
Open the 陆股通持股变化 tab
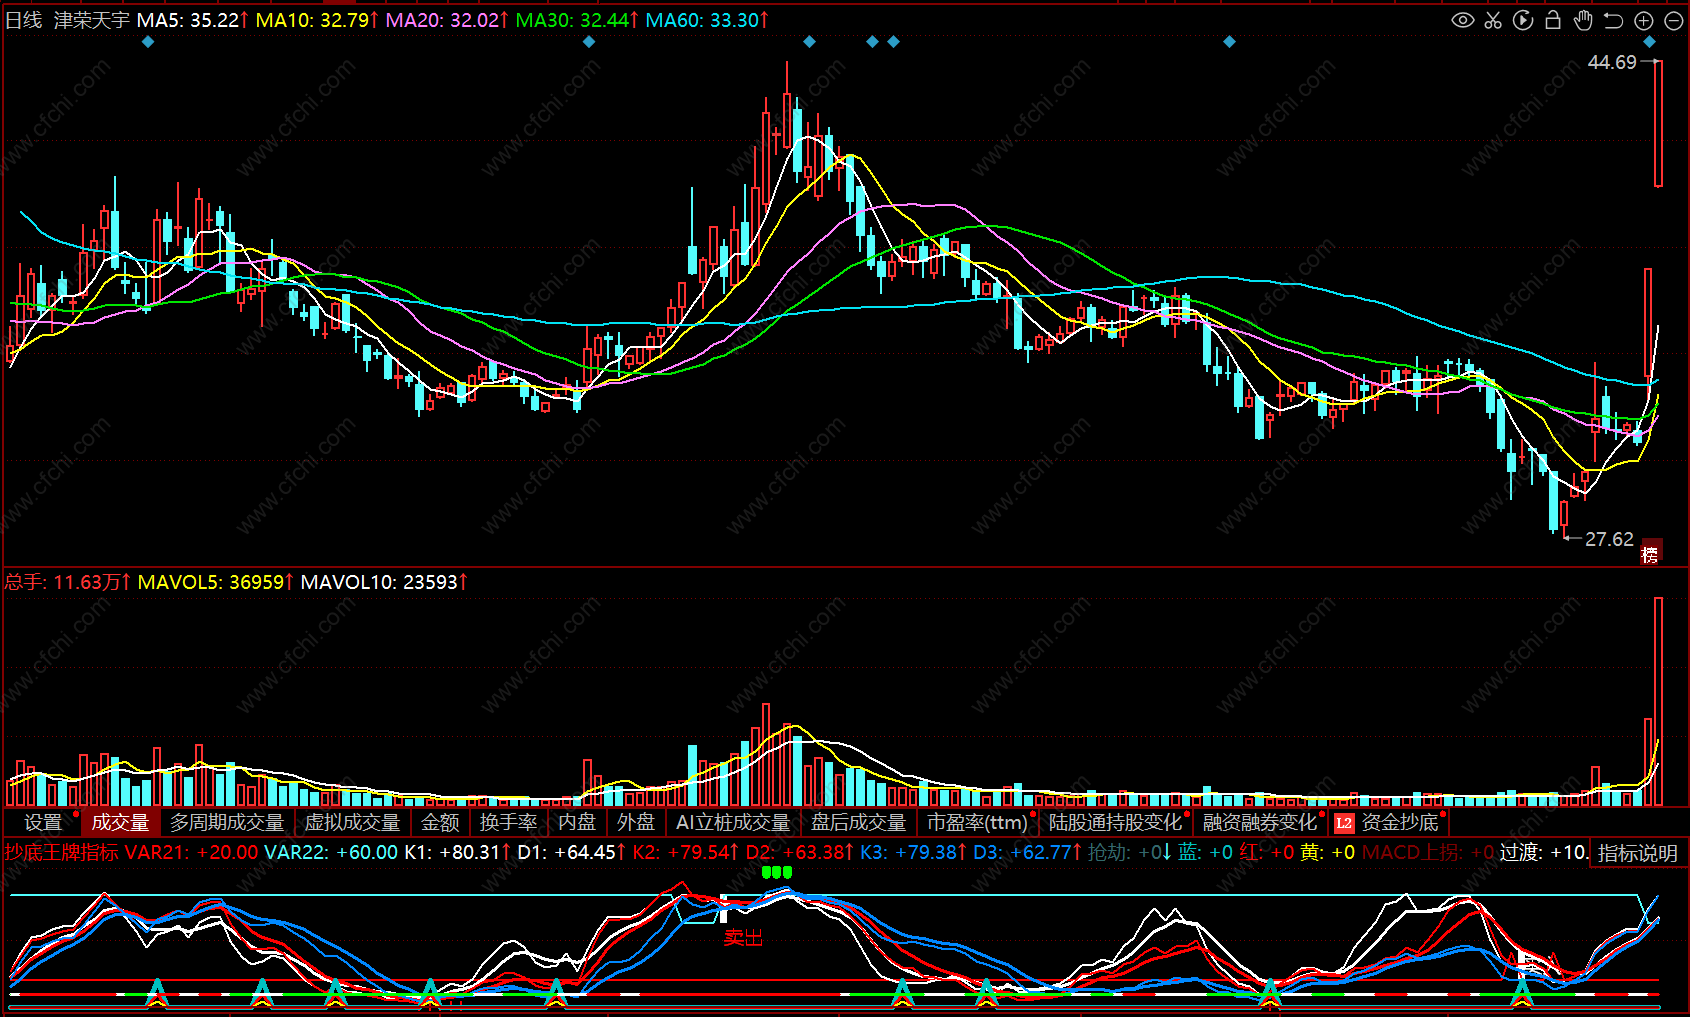[1115, 822]
